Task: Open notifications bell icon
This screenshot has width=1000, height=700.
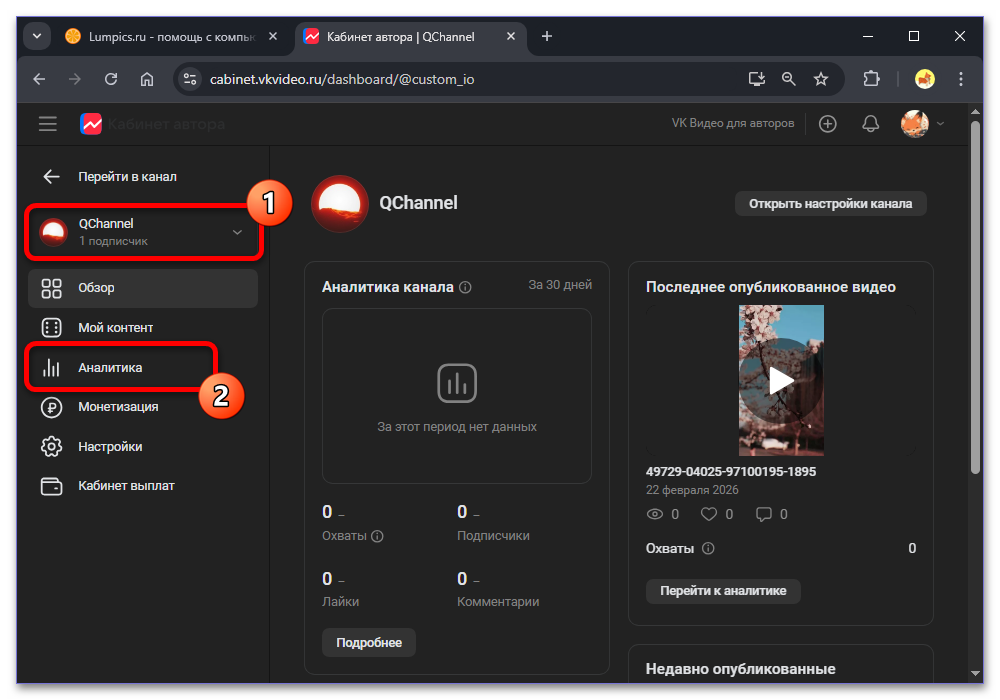Action: [x=871, y=124]
